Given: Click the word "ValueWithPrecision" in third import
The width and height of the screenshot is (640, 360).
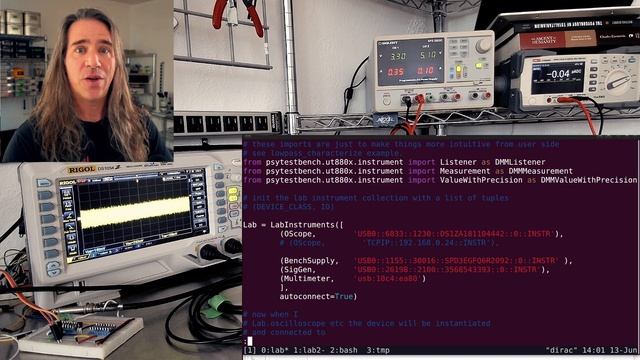Looking at the screenshot, I should [481, 180].
